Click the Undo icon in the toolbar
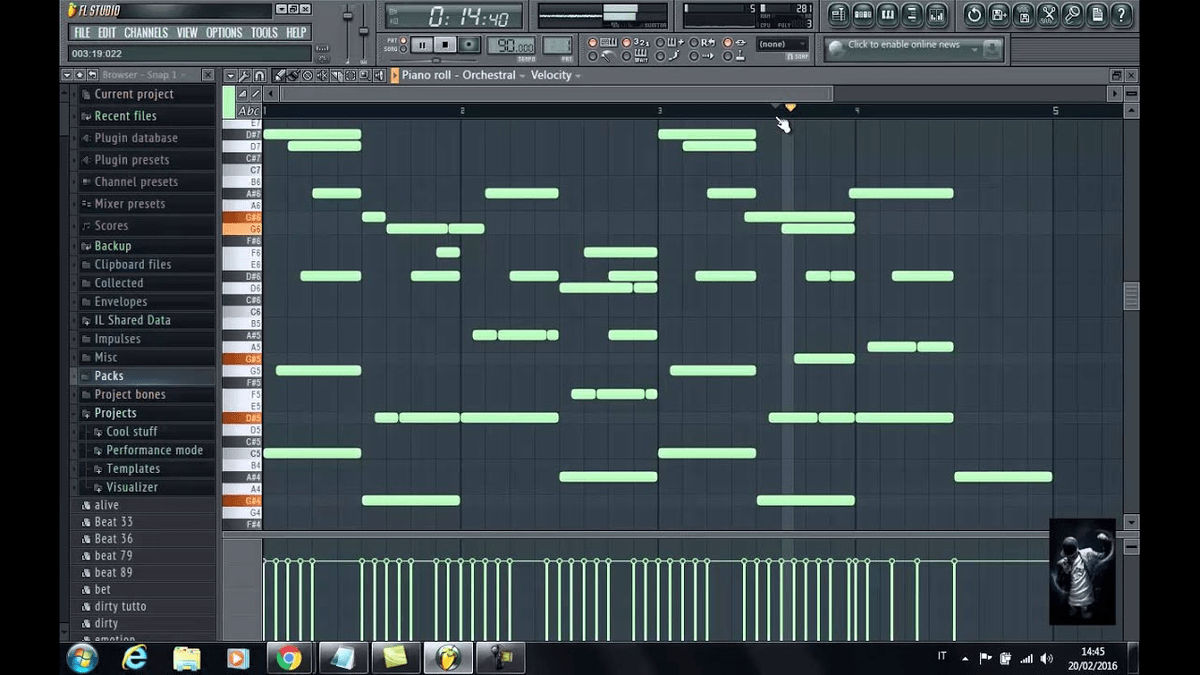1200x675 pixels. tap(974, 14)
